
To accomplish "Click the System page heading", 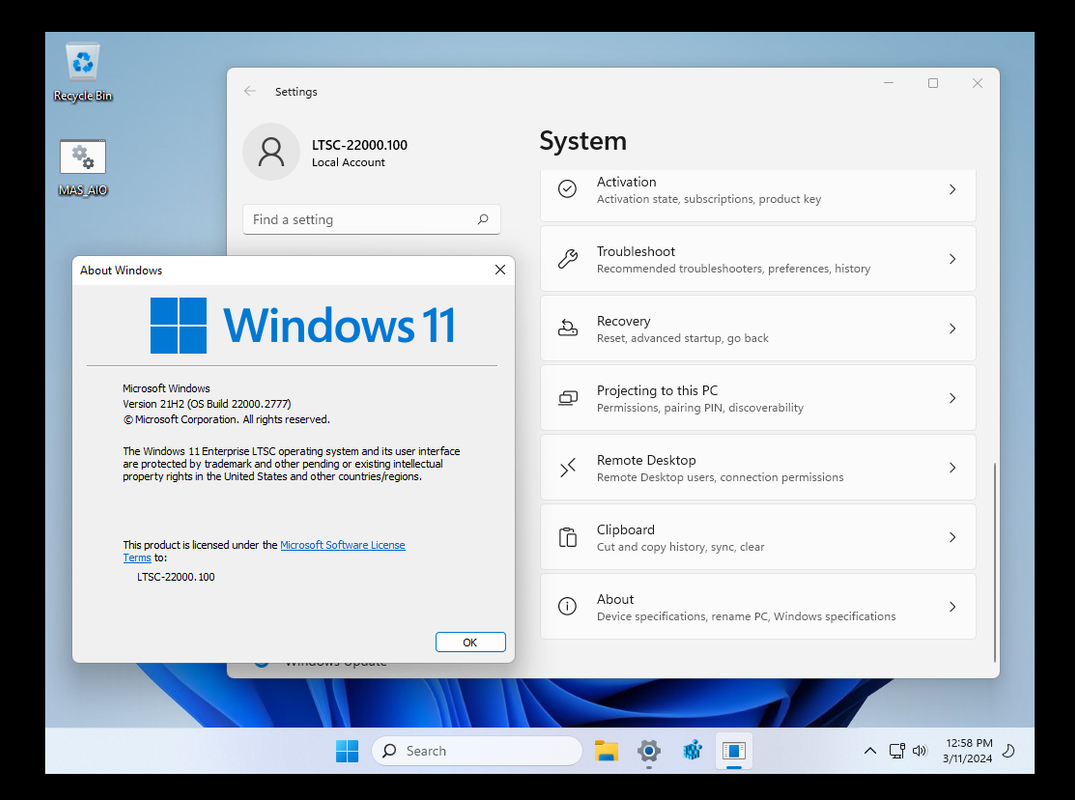I will coord(583,141).
